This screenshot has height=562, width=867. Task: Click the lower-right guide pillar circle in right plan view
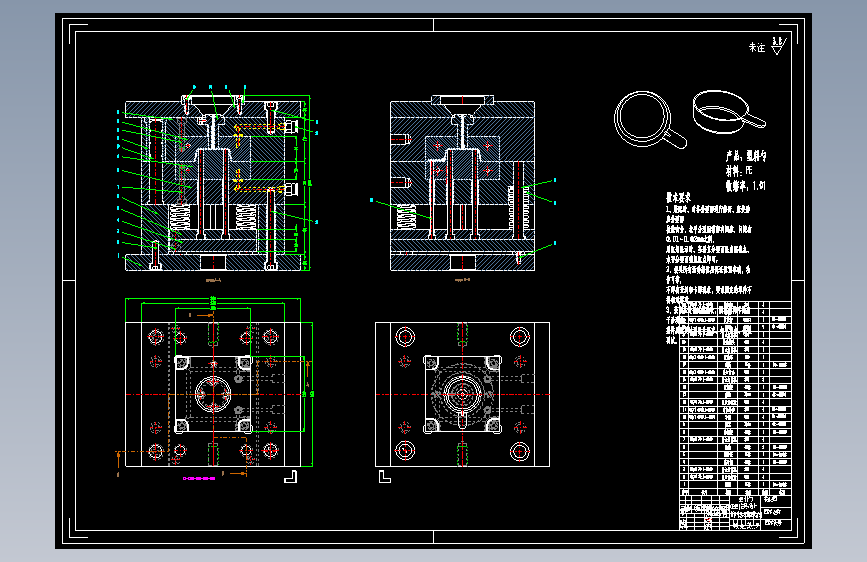[520, 451]
